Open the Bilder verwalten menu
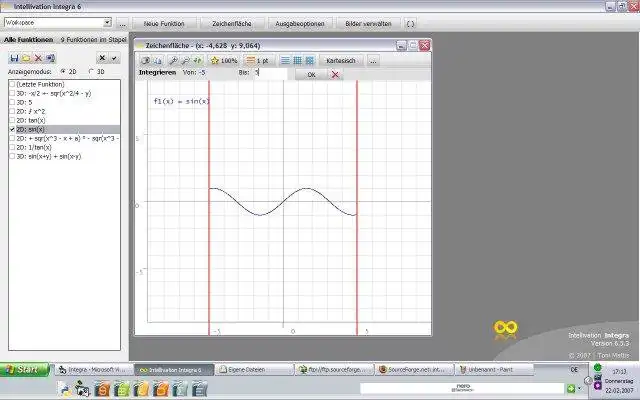The image size is (640, 400). [x=368, y=24]
